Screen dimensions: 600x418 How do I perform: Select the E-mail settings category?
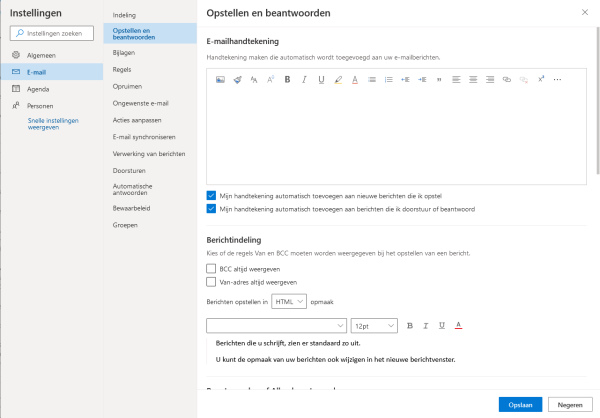(52, 72)
